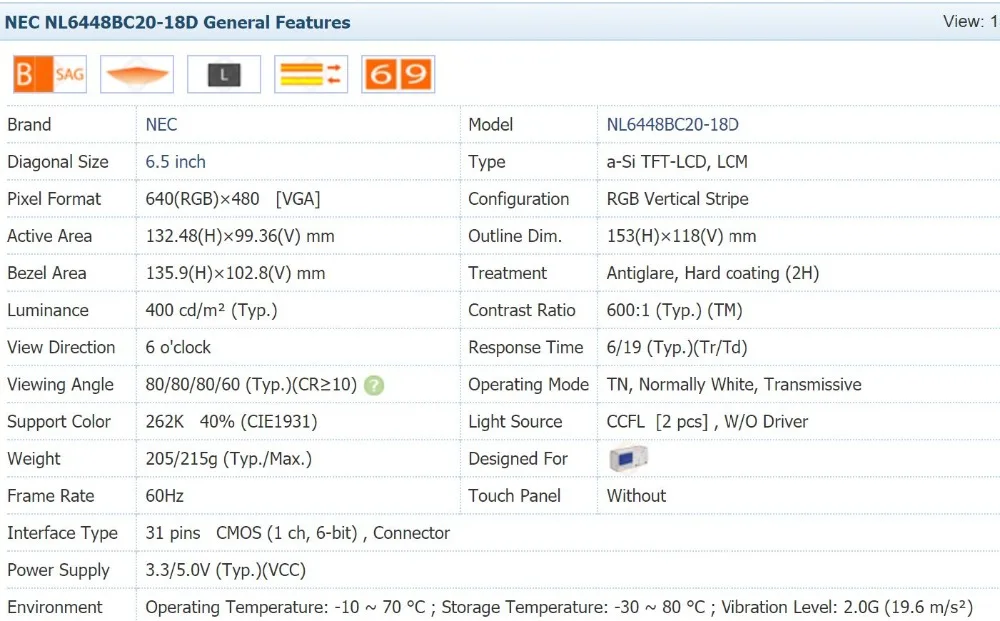This screenshot has width=1000, height=621.
Task: Click the Environment row label
Action: [x=55, y=607]
